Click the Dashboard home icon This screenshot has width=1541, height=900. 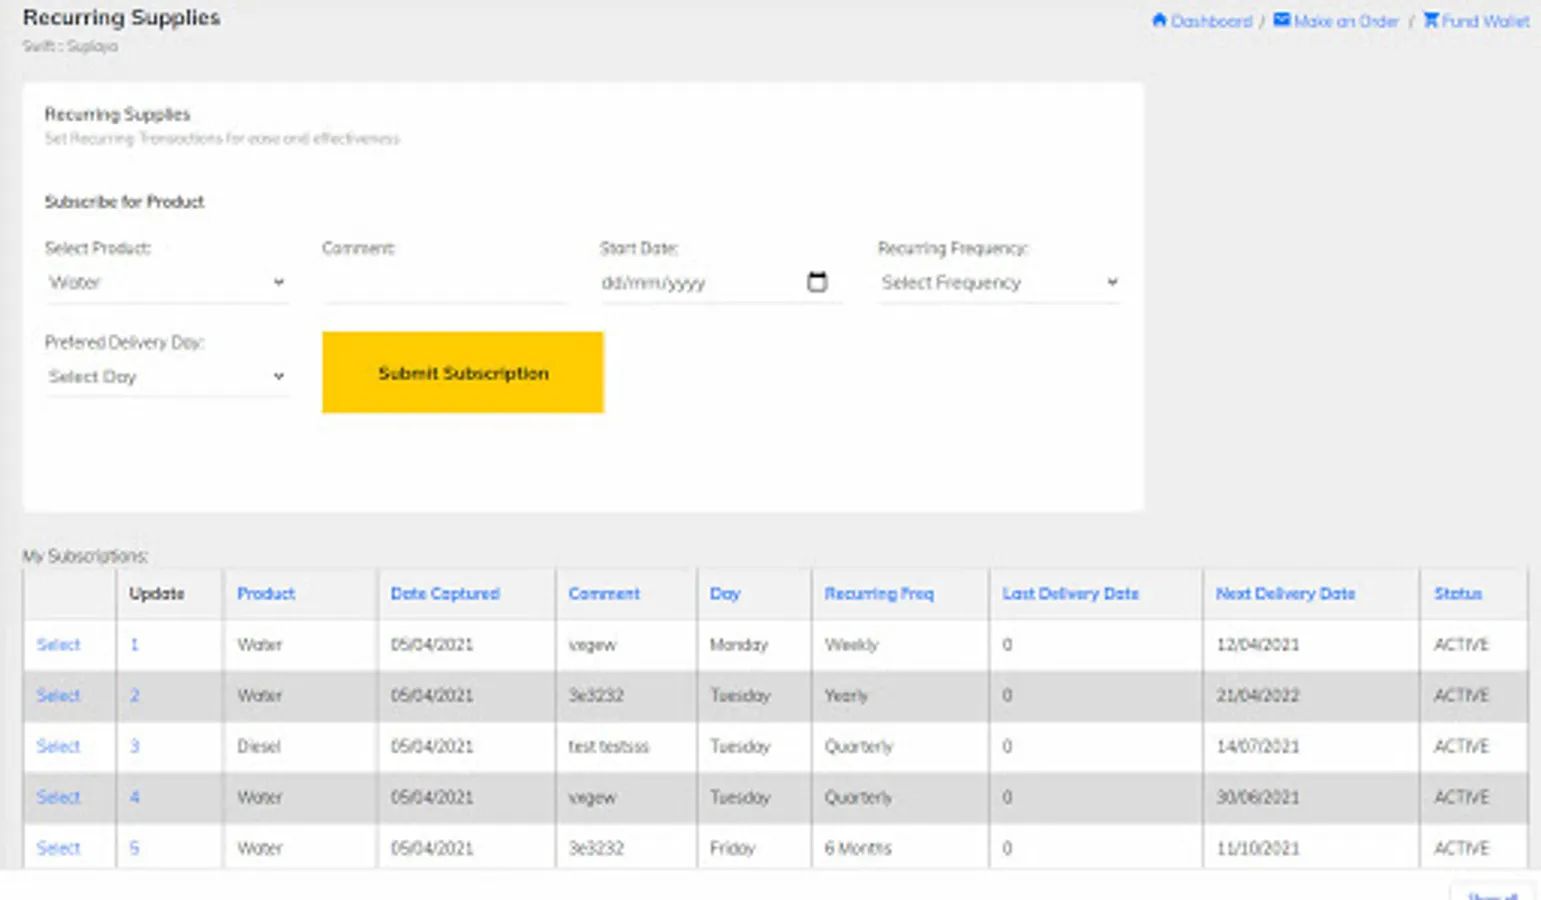click(x=1159, y=20)
